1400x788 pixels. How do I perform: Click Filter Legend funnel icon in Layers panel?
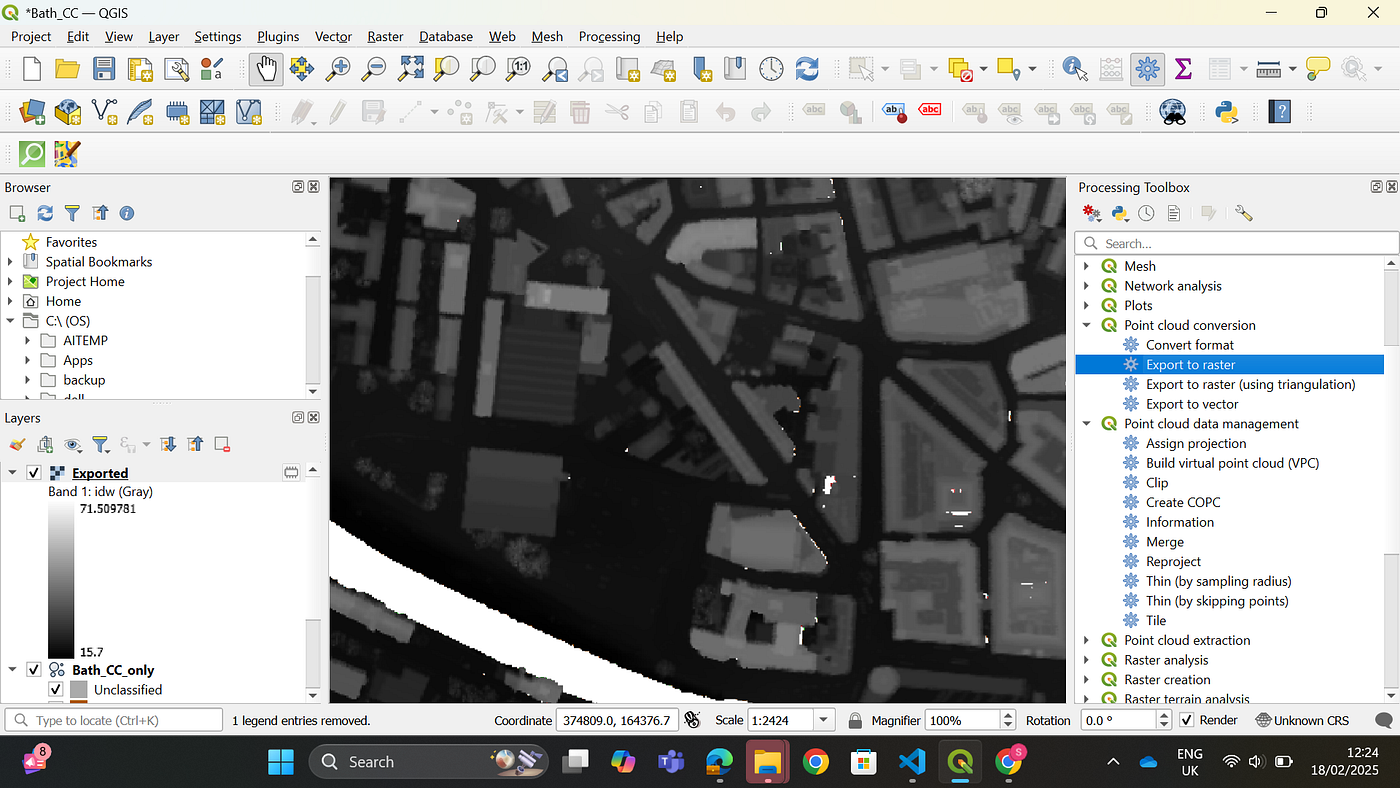[x=100, y=444]
